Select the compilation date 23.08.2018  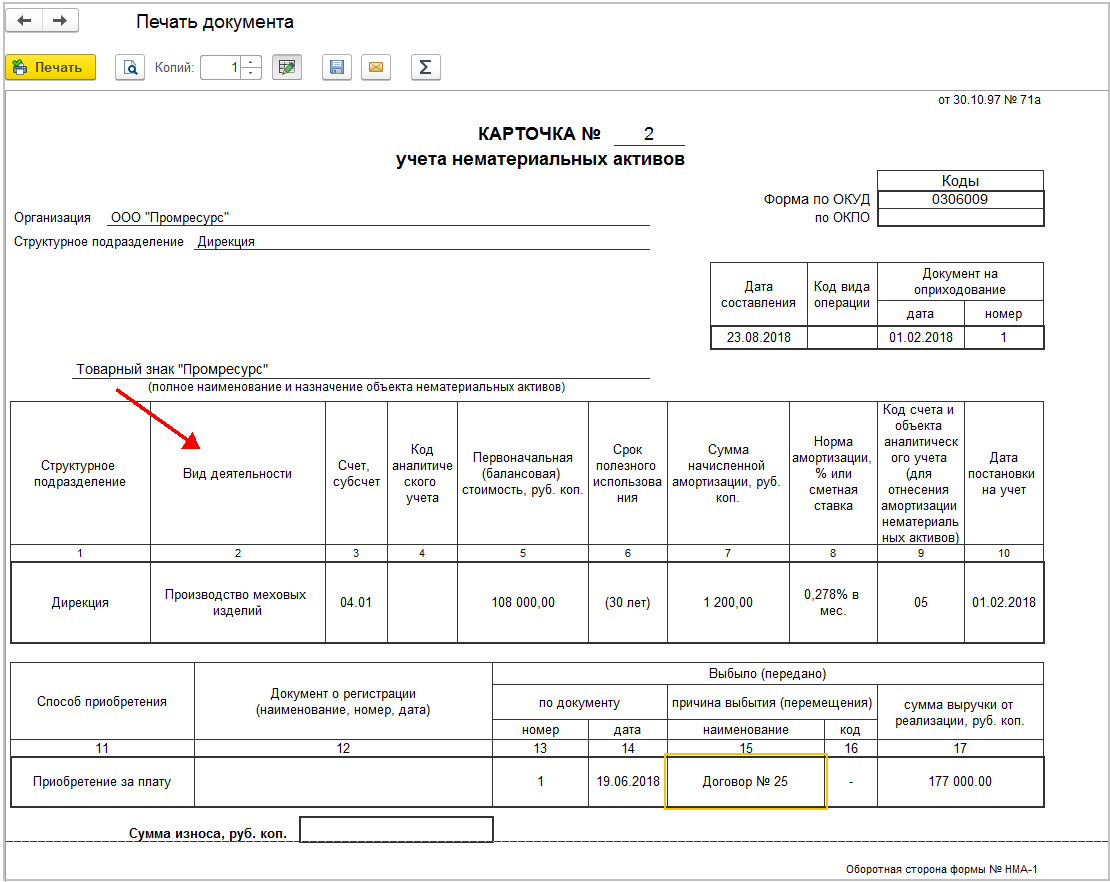pyautogui.click(x=759, y=337)
